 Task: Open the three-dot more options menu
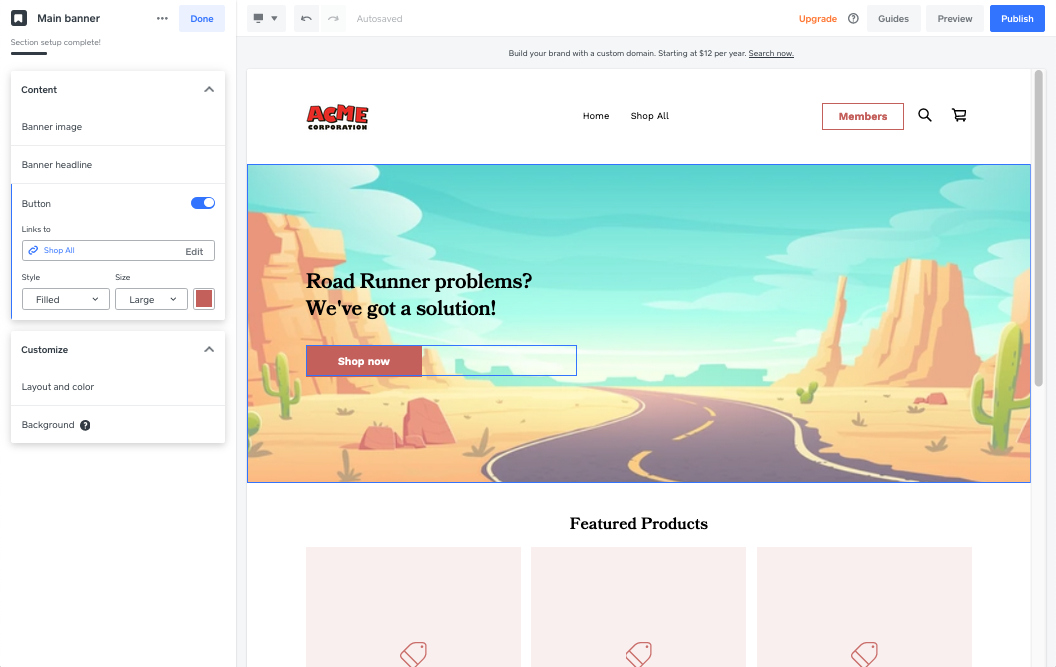click(162, 18)
